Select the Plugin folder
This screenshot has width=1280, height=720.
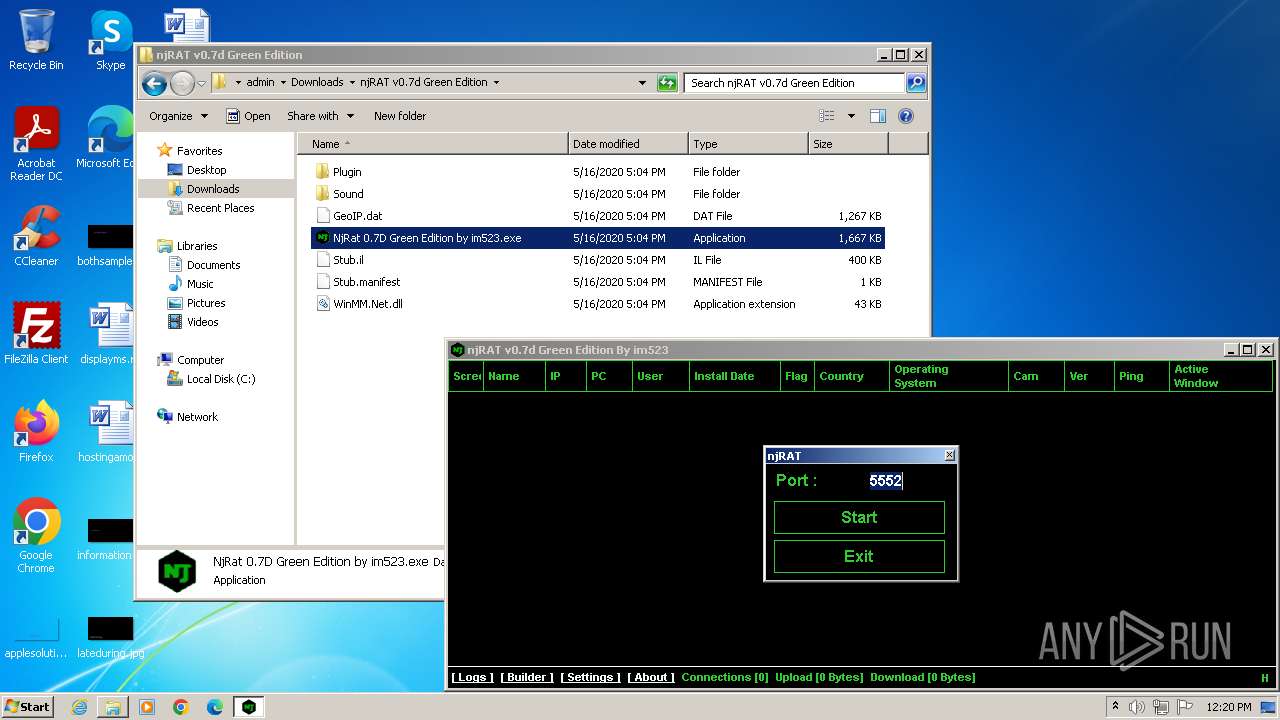[347, 172]
